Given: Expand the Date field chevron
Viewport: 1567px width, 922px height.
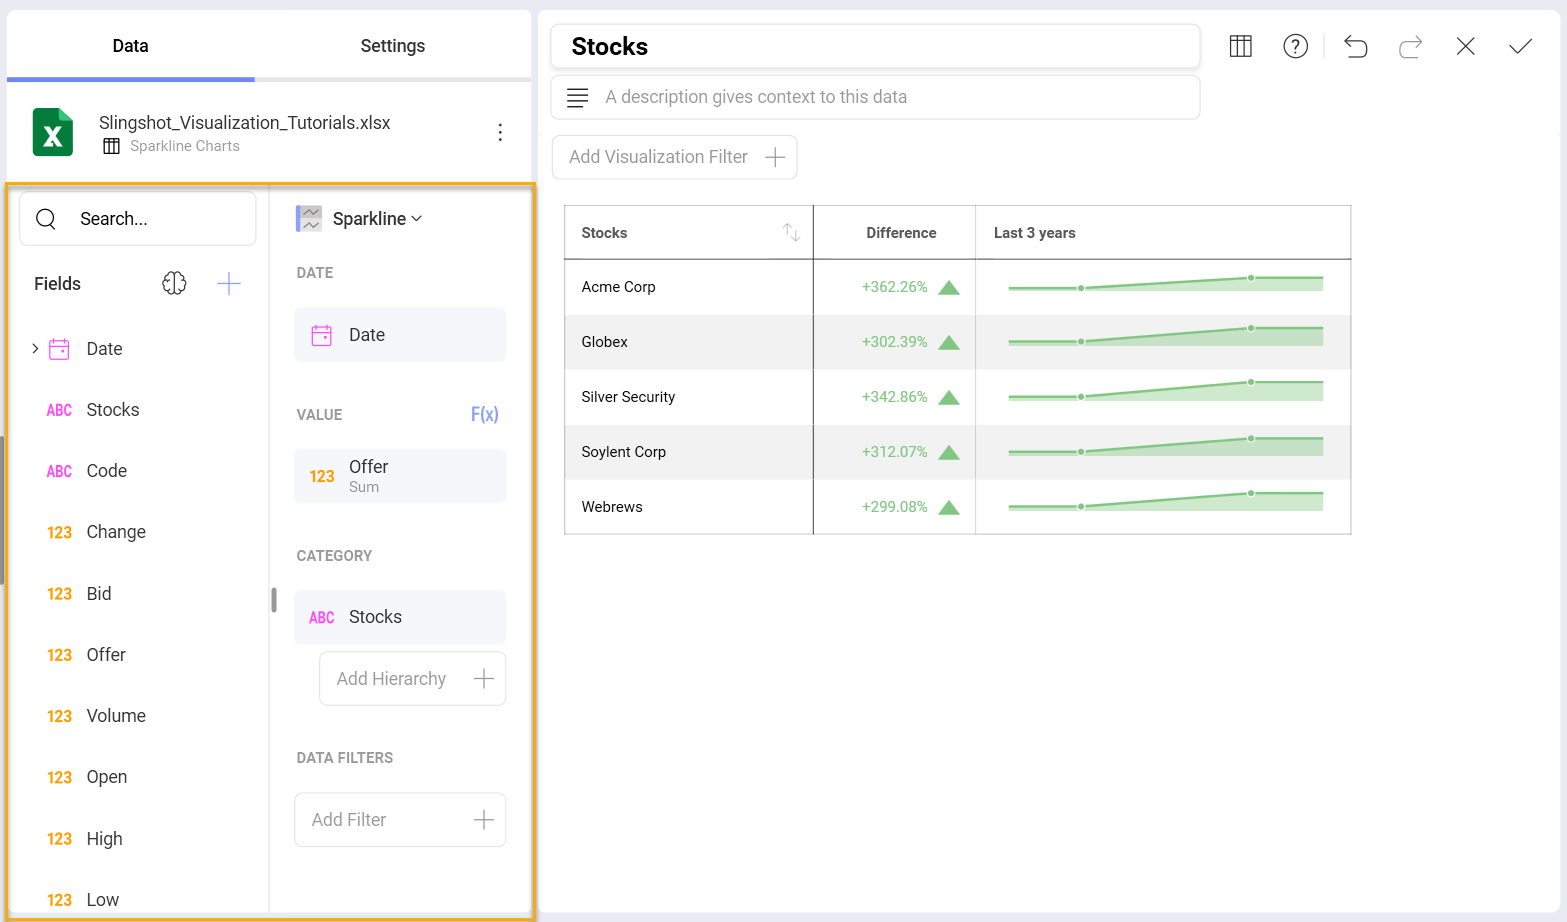Looking at the screenshot, I should (x=35, y=349).
